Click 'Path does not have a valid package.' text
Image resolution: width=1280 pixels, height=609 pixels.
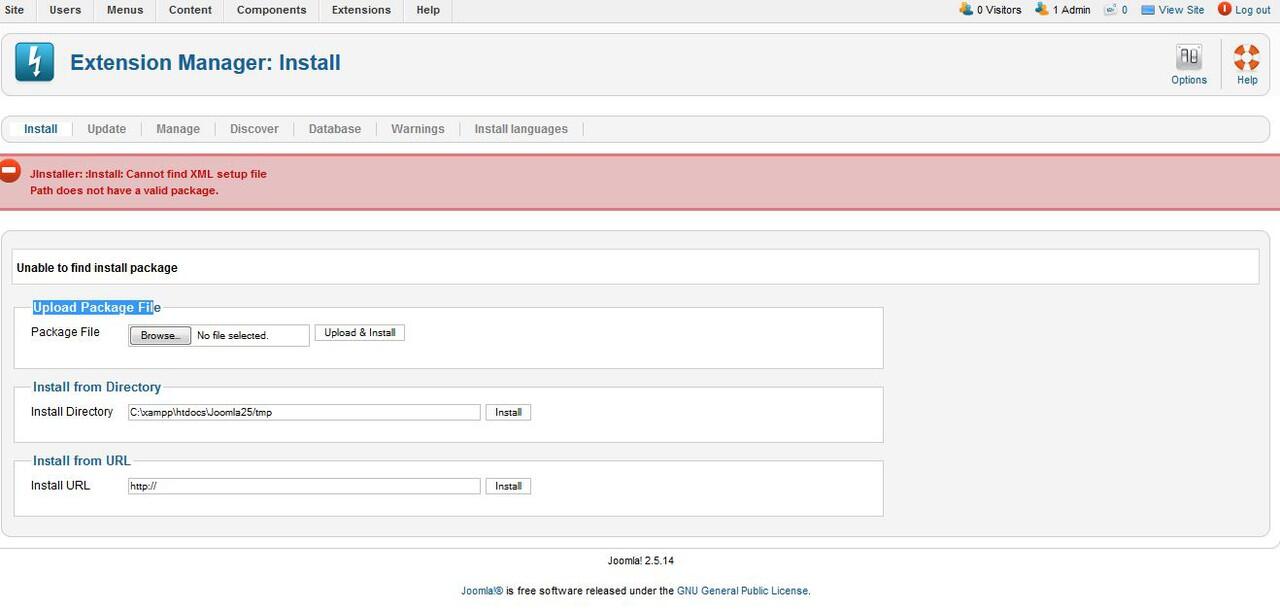124,190
